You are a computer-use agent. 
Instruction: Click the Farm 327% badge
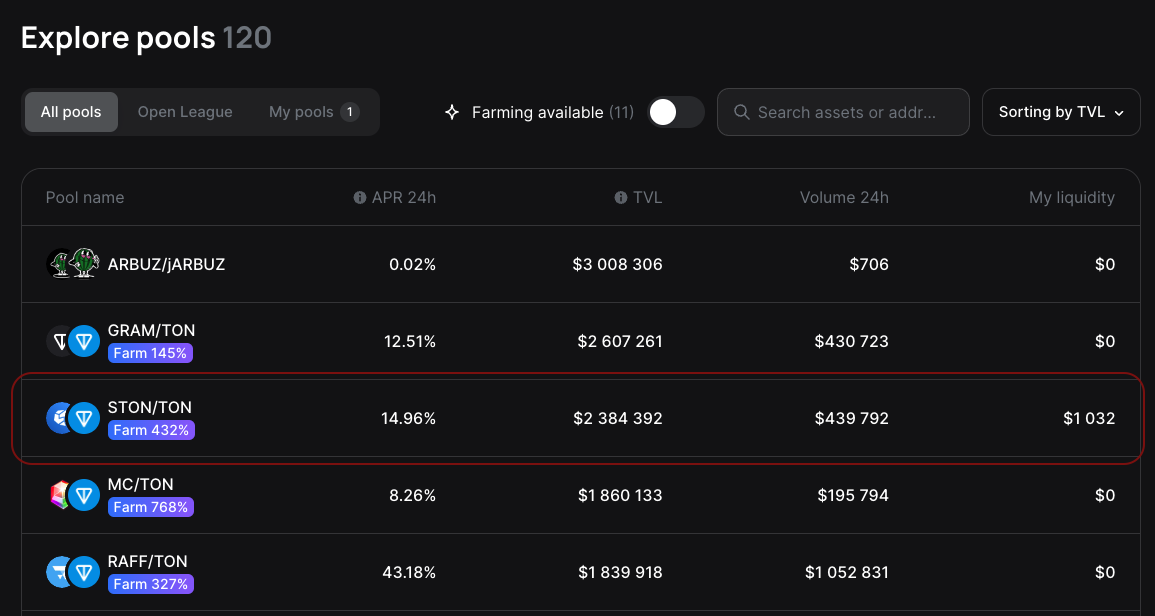click(151, 584)
